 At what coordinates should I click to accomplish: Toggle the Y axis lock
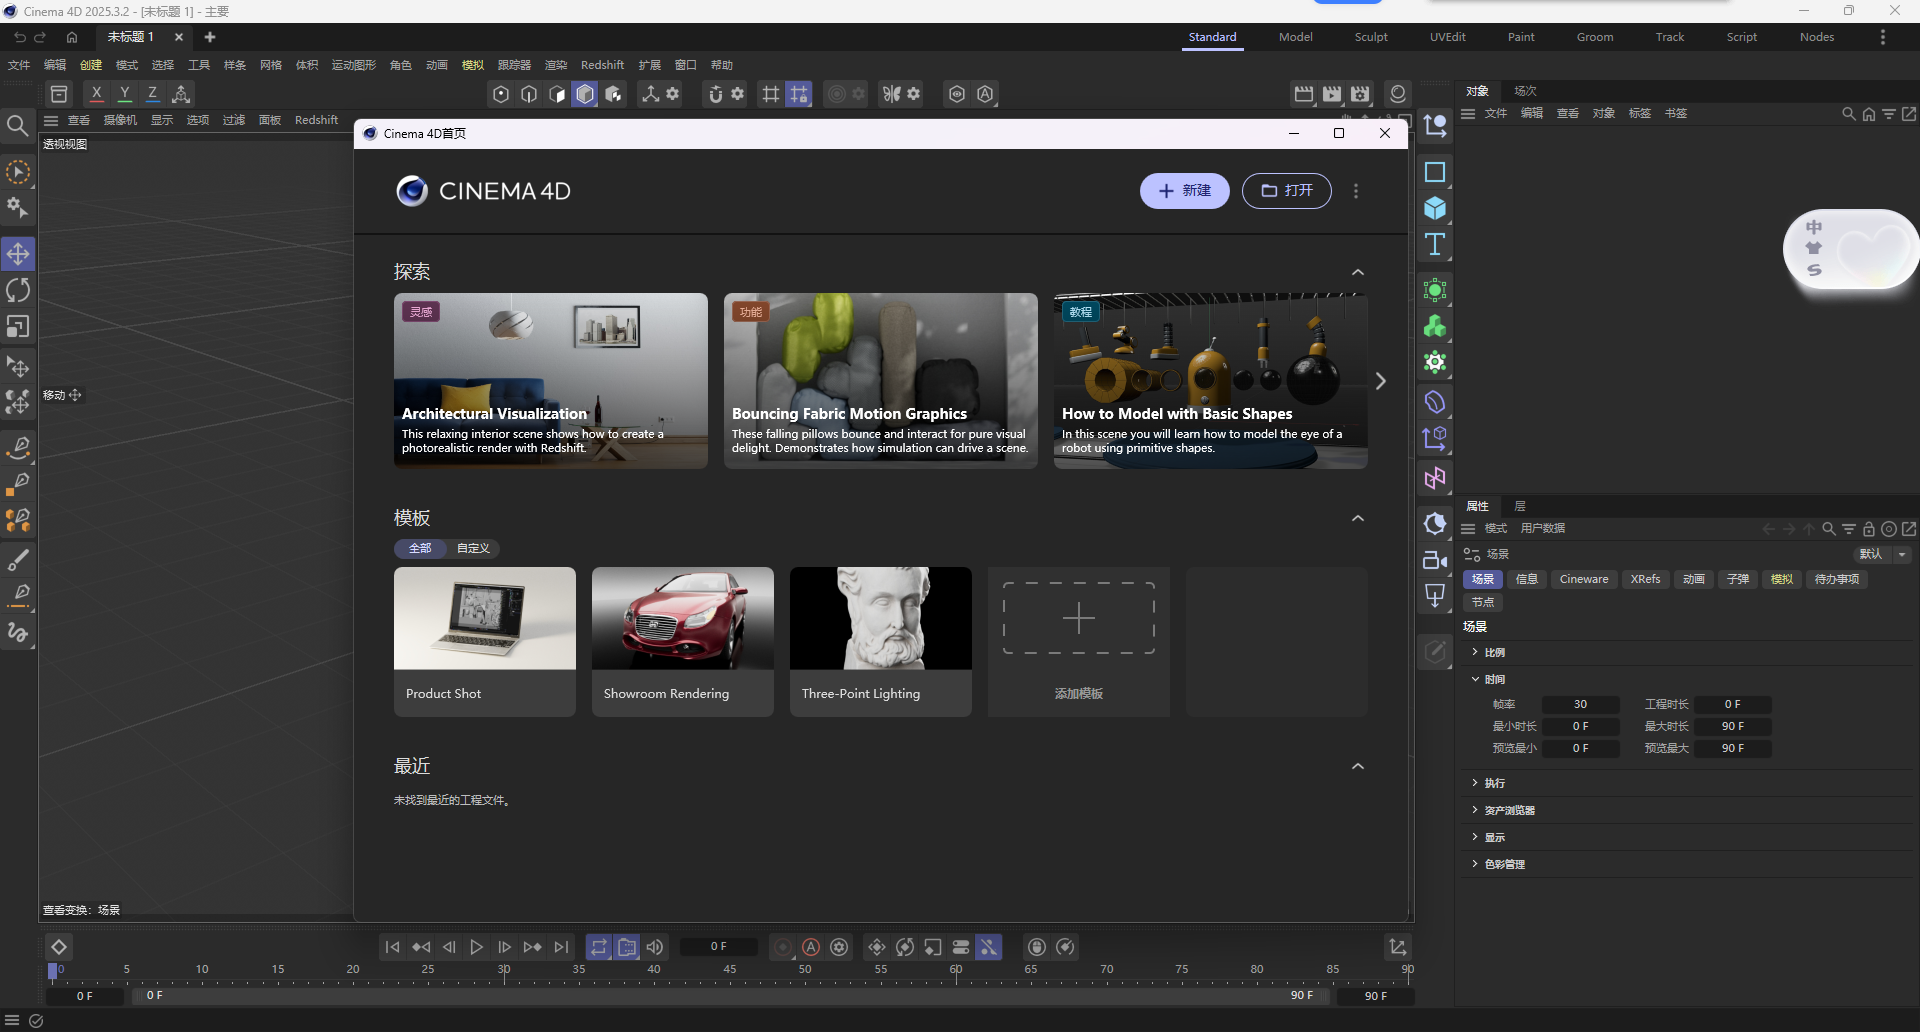coord(124,93)
